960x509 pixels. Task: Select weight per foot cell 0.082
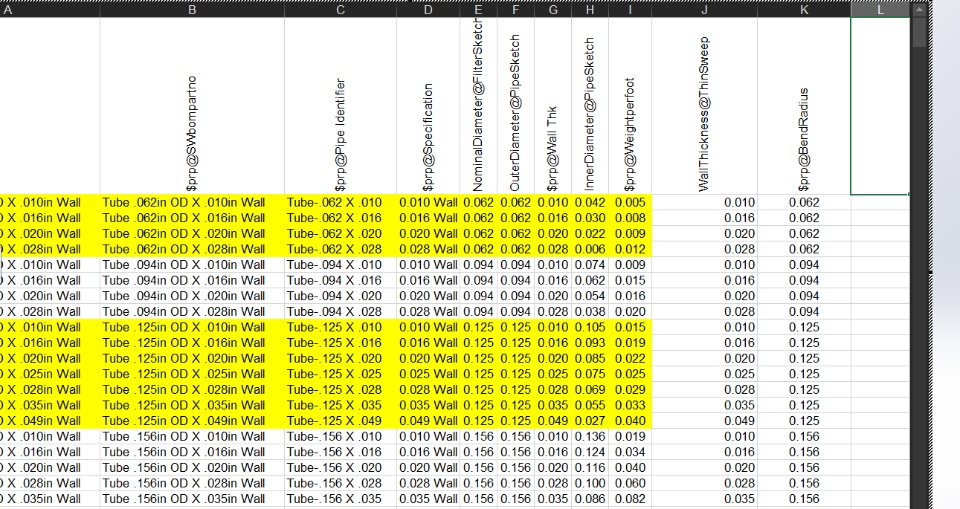point(630,499)
